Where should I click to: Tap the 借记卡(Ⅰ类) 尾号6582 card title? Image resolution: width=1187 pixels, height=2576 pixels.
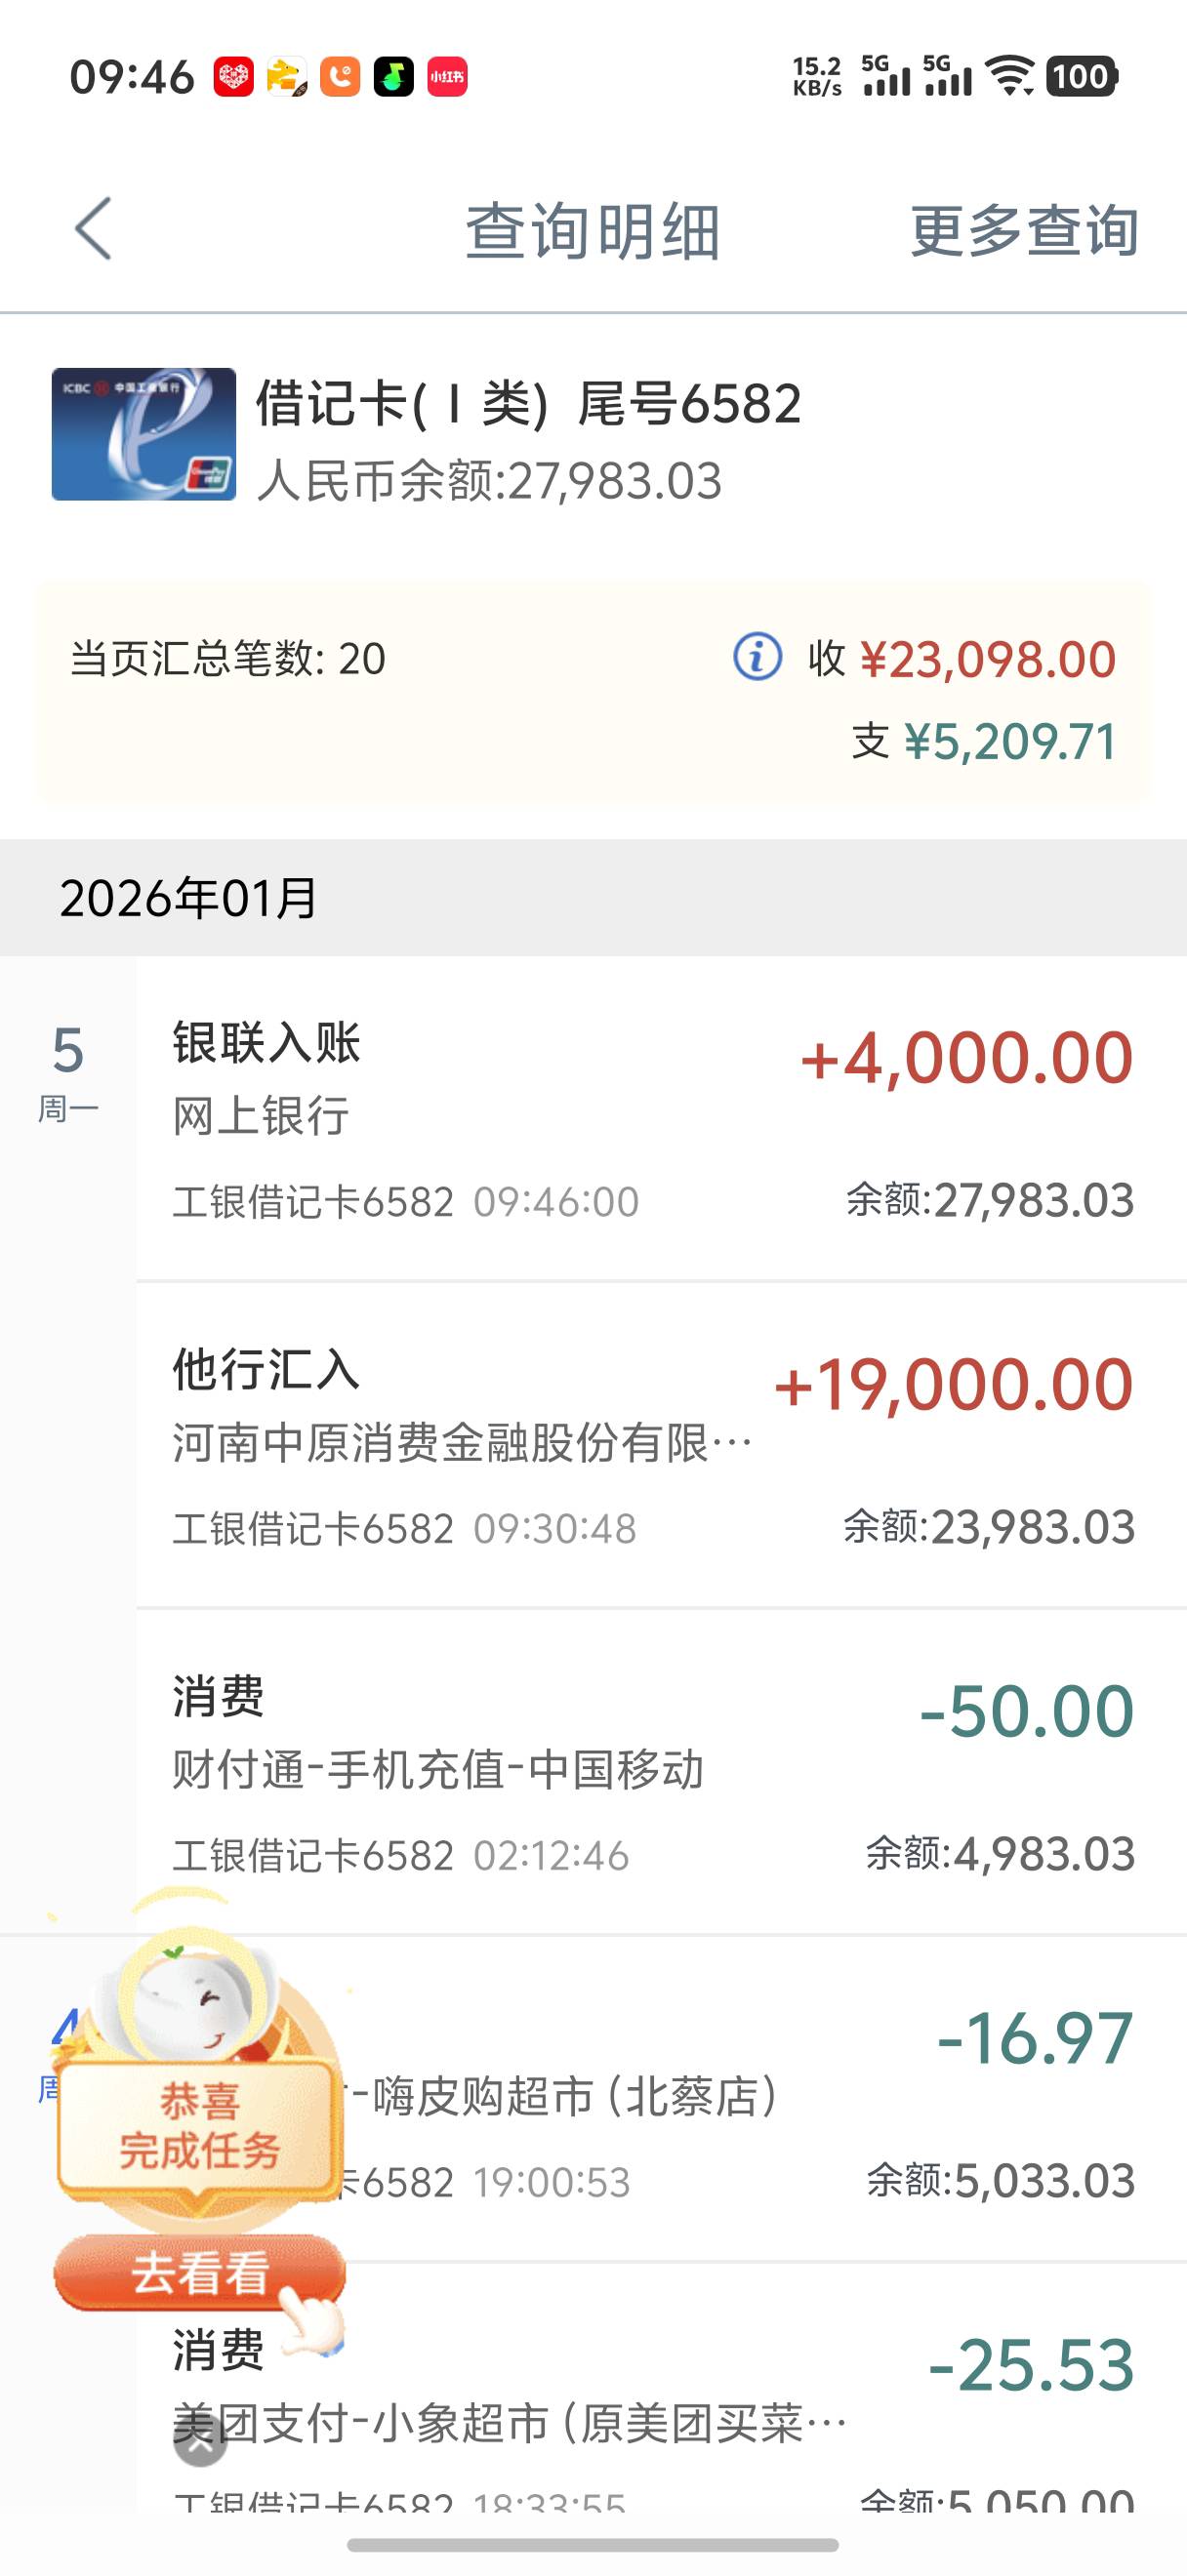coord(528,404)
